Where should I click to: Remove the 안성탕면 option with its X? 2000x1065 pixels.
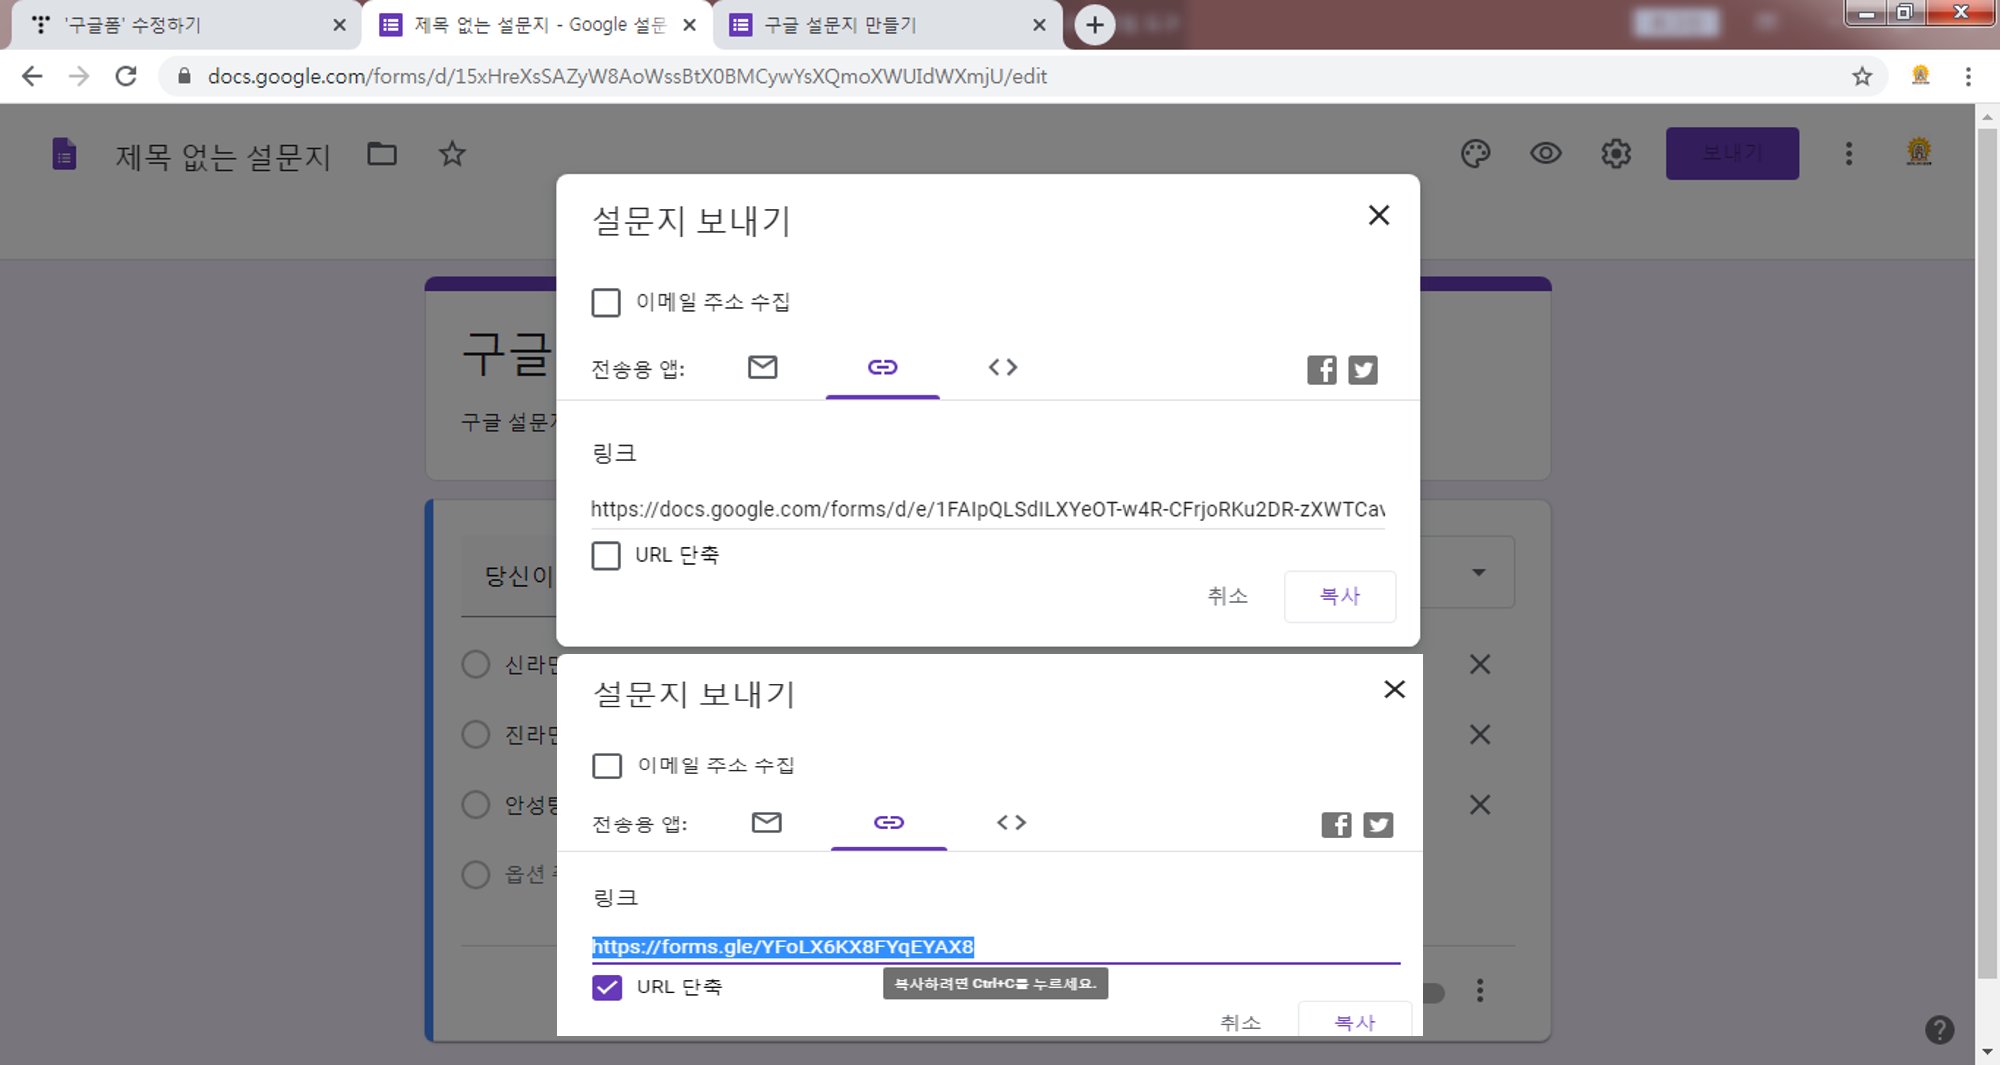1480,805
